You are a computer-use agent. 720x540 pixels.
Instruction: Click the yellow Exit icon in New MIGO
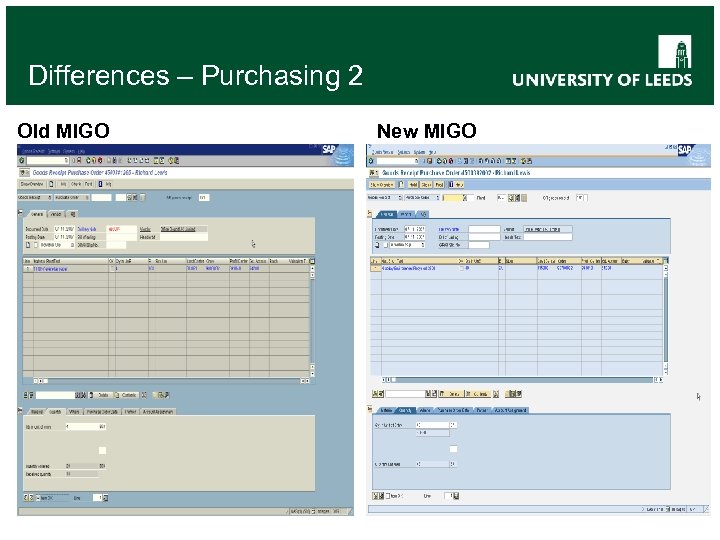click(x=445, y=161)
